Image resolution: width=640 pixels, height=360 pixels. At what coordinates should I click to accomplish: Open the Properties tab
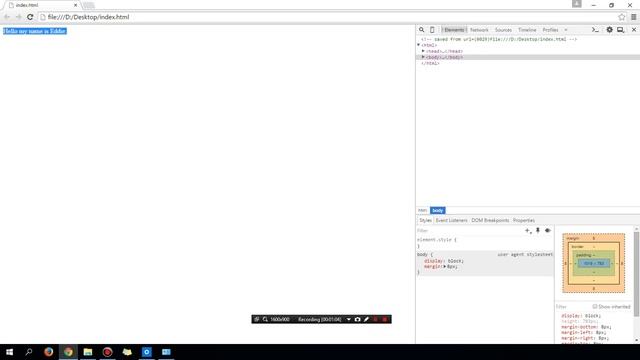(x=524, y=220)
